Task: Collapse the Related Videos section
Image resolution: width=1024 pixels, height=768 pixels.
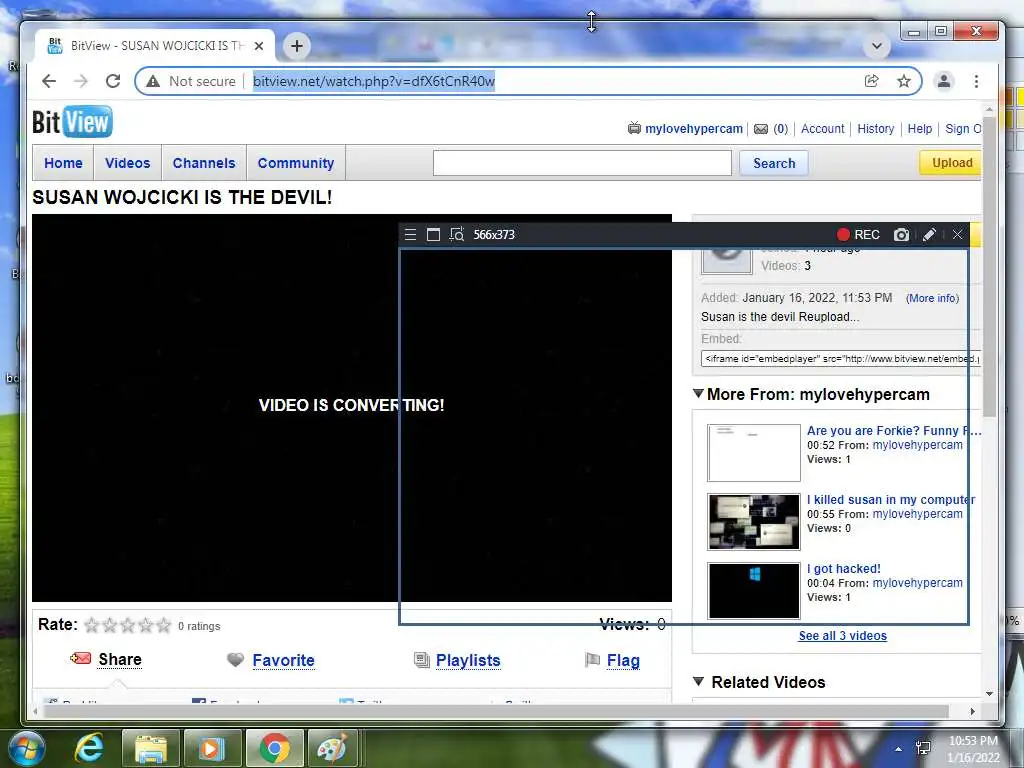Action: (698, 681)
